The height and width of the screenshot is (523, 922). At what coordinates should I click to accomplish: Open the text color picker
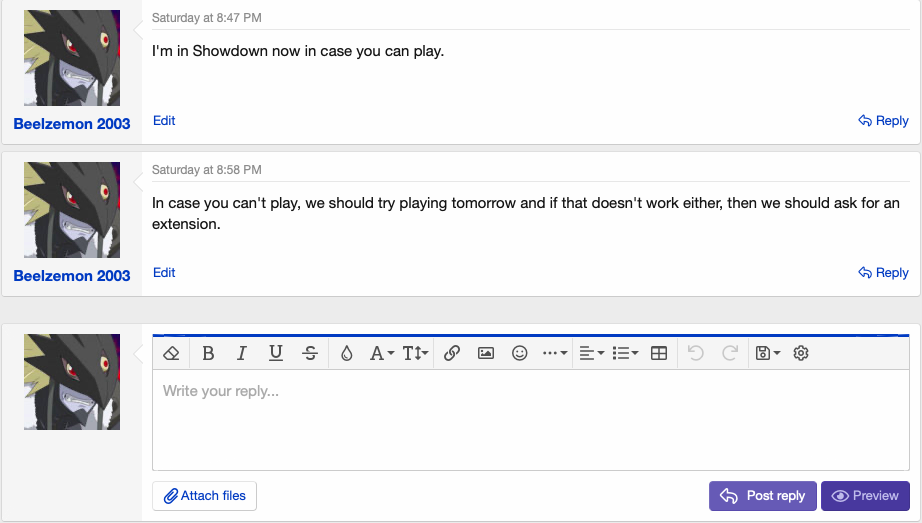coord(347,353)
